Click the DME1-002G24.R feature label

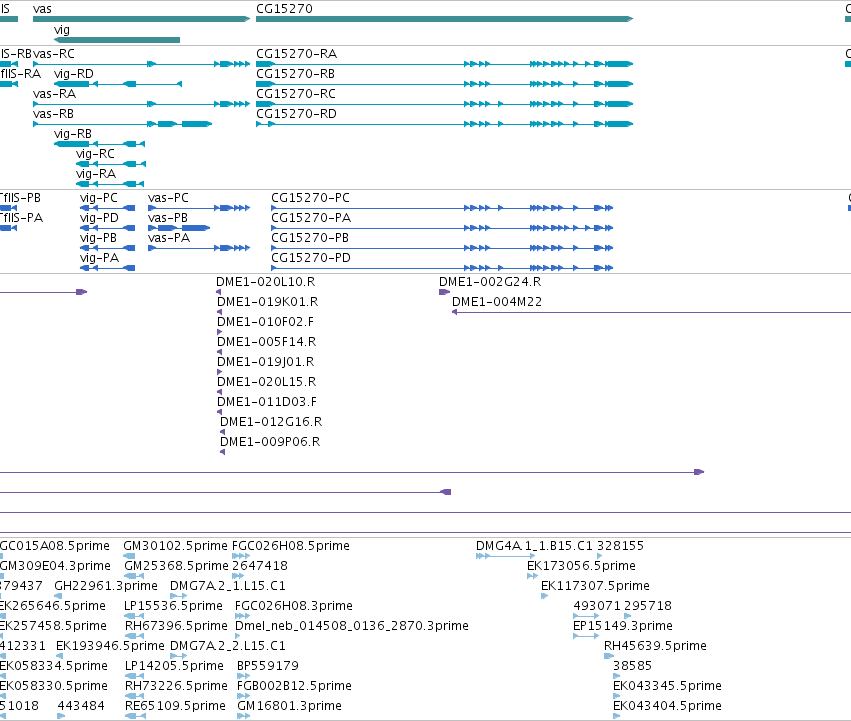[490, 282]
